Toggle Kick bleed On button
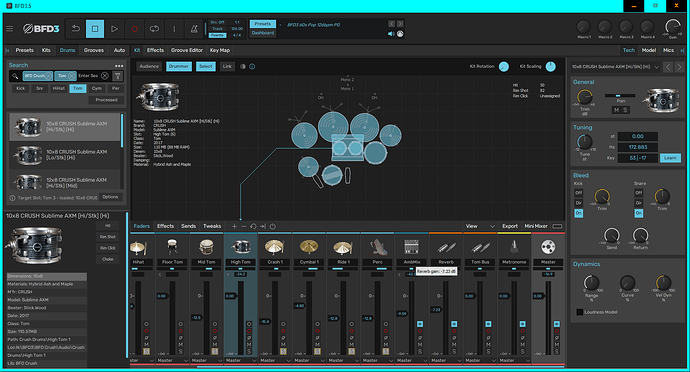 (x=578, y=213)
